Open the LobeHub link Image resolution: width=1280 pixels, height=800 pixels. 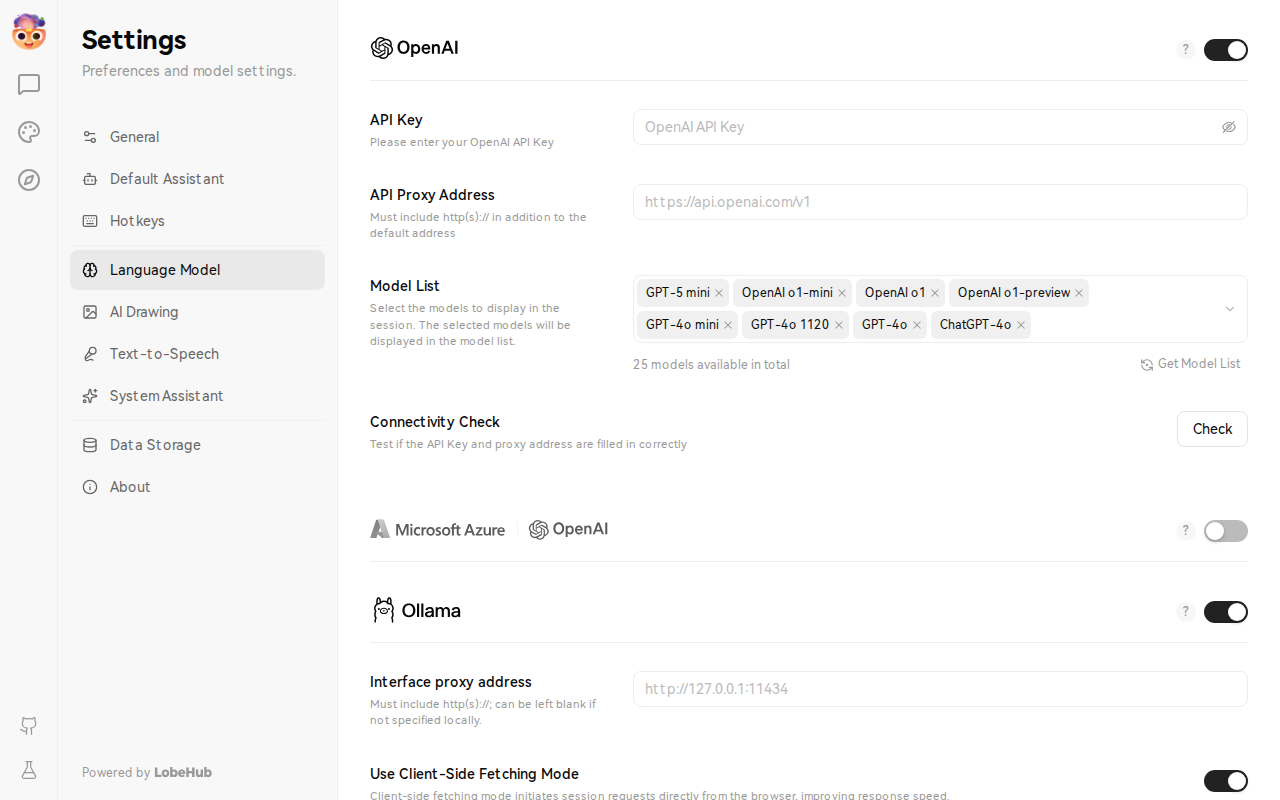coord(183,772)
